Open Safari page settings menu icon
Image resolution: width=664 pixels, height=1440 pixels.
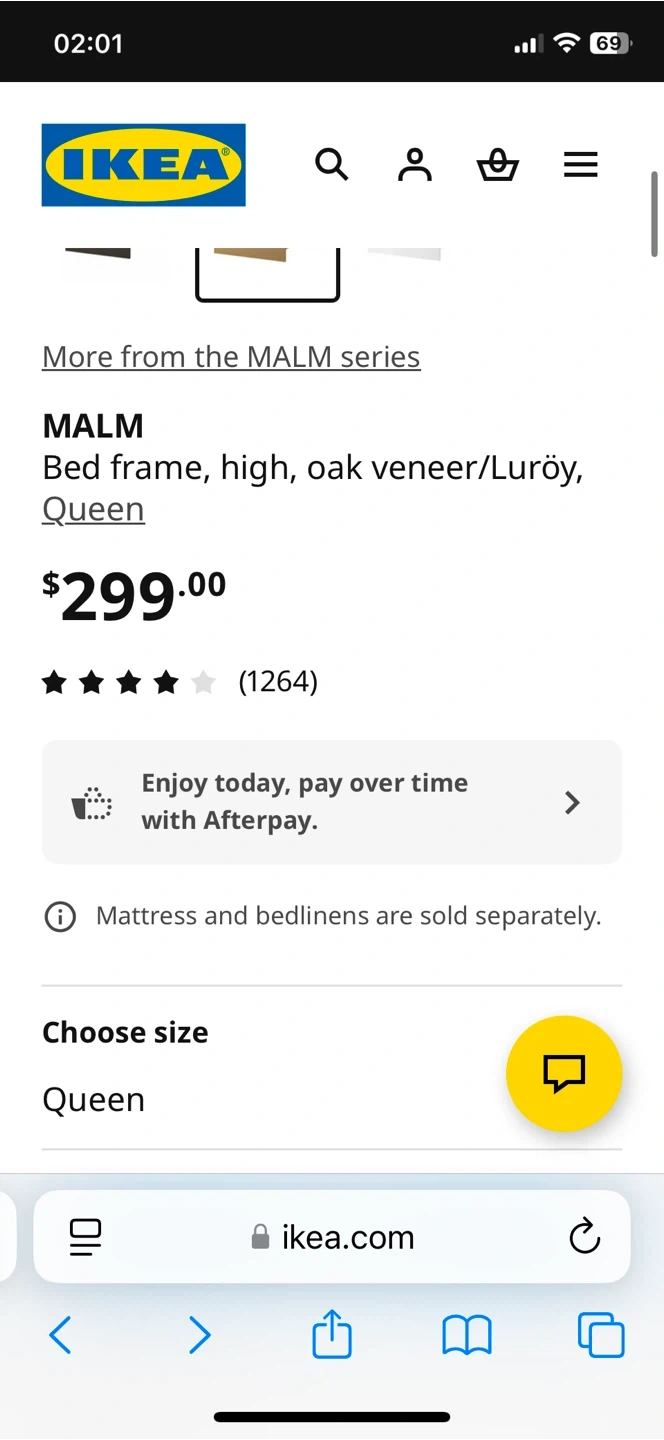pyautogui.click(x=85, y=1237)
